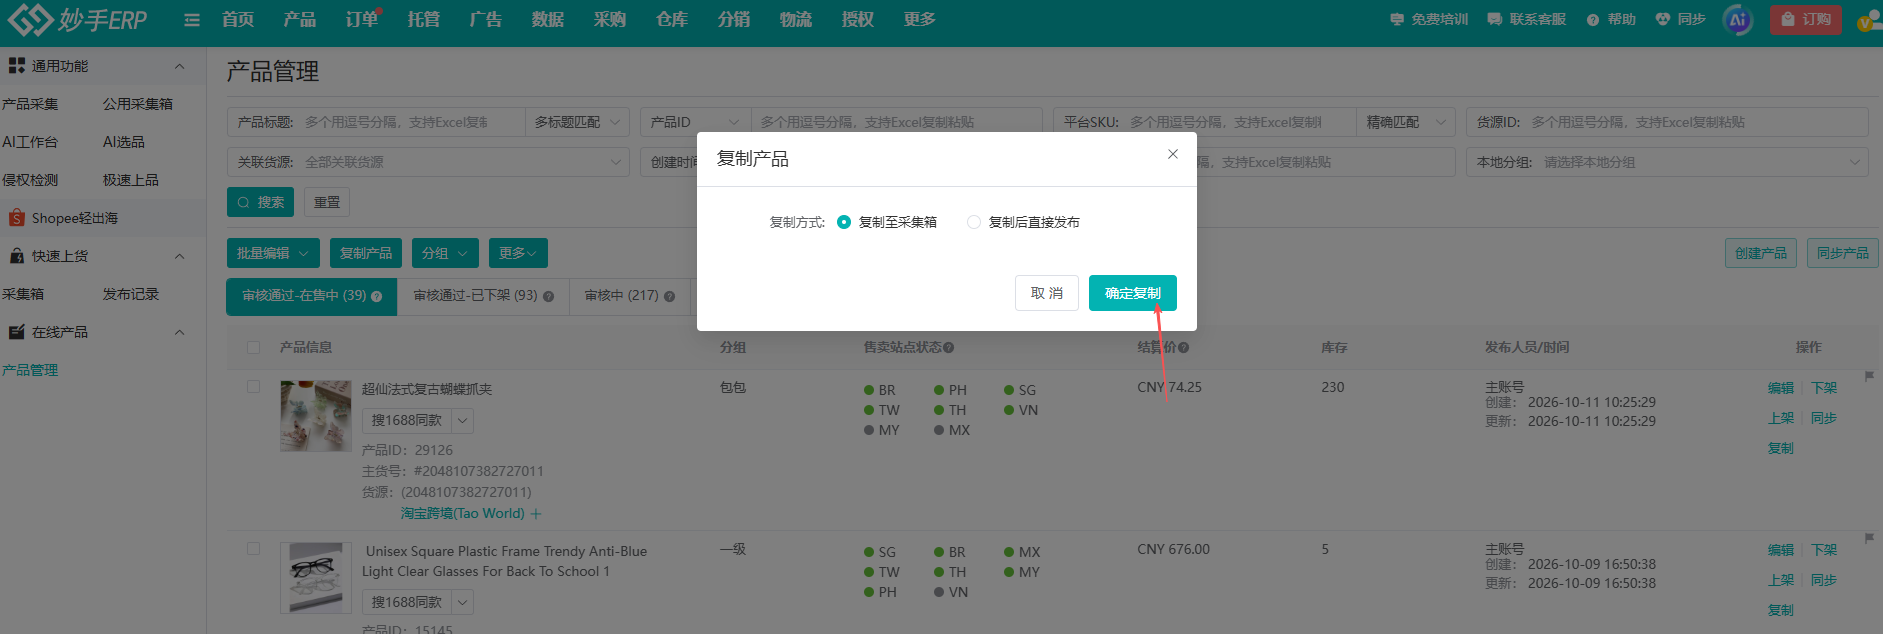1883x634 pixels.
Task: Focus the 货源ID input field
Action: click(1667, 122)
